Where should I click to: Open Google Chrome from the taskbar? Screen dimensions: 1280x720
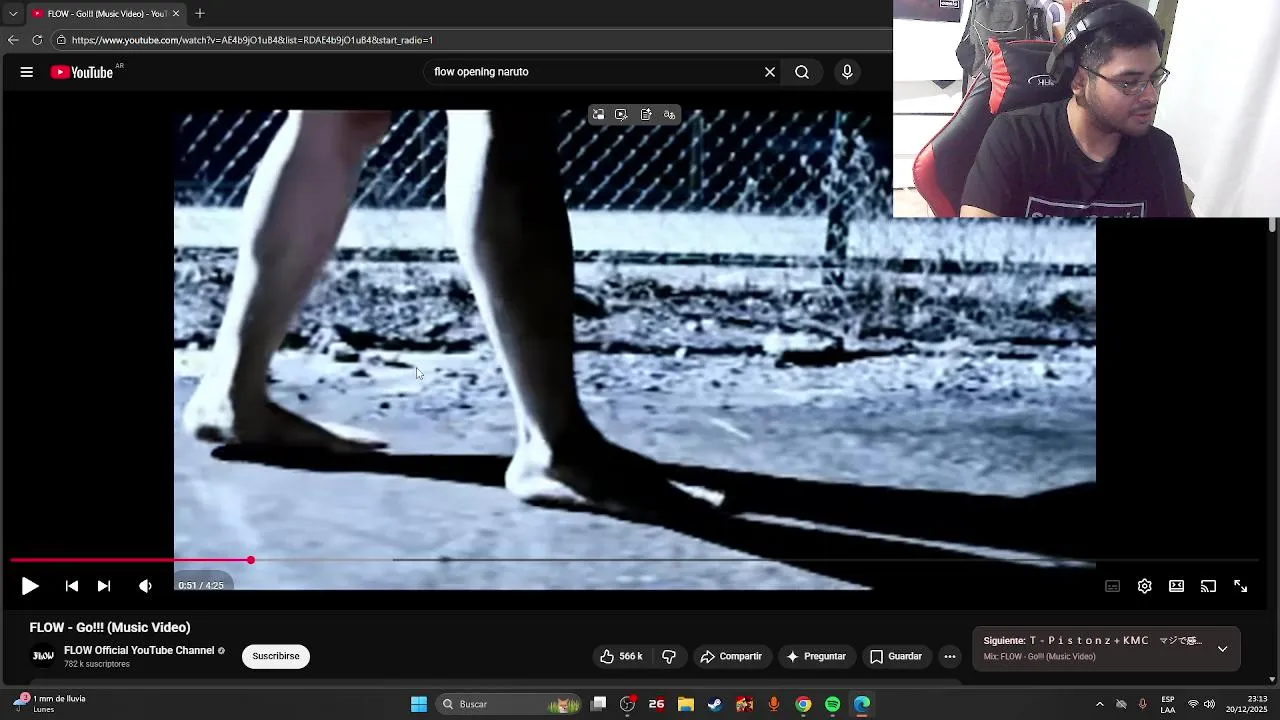(803, 704)
